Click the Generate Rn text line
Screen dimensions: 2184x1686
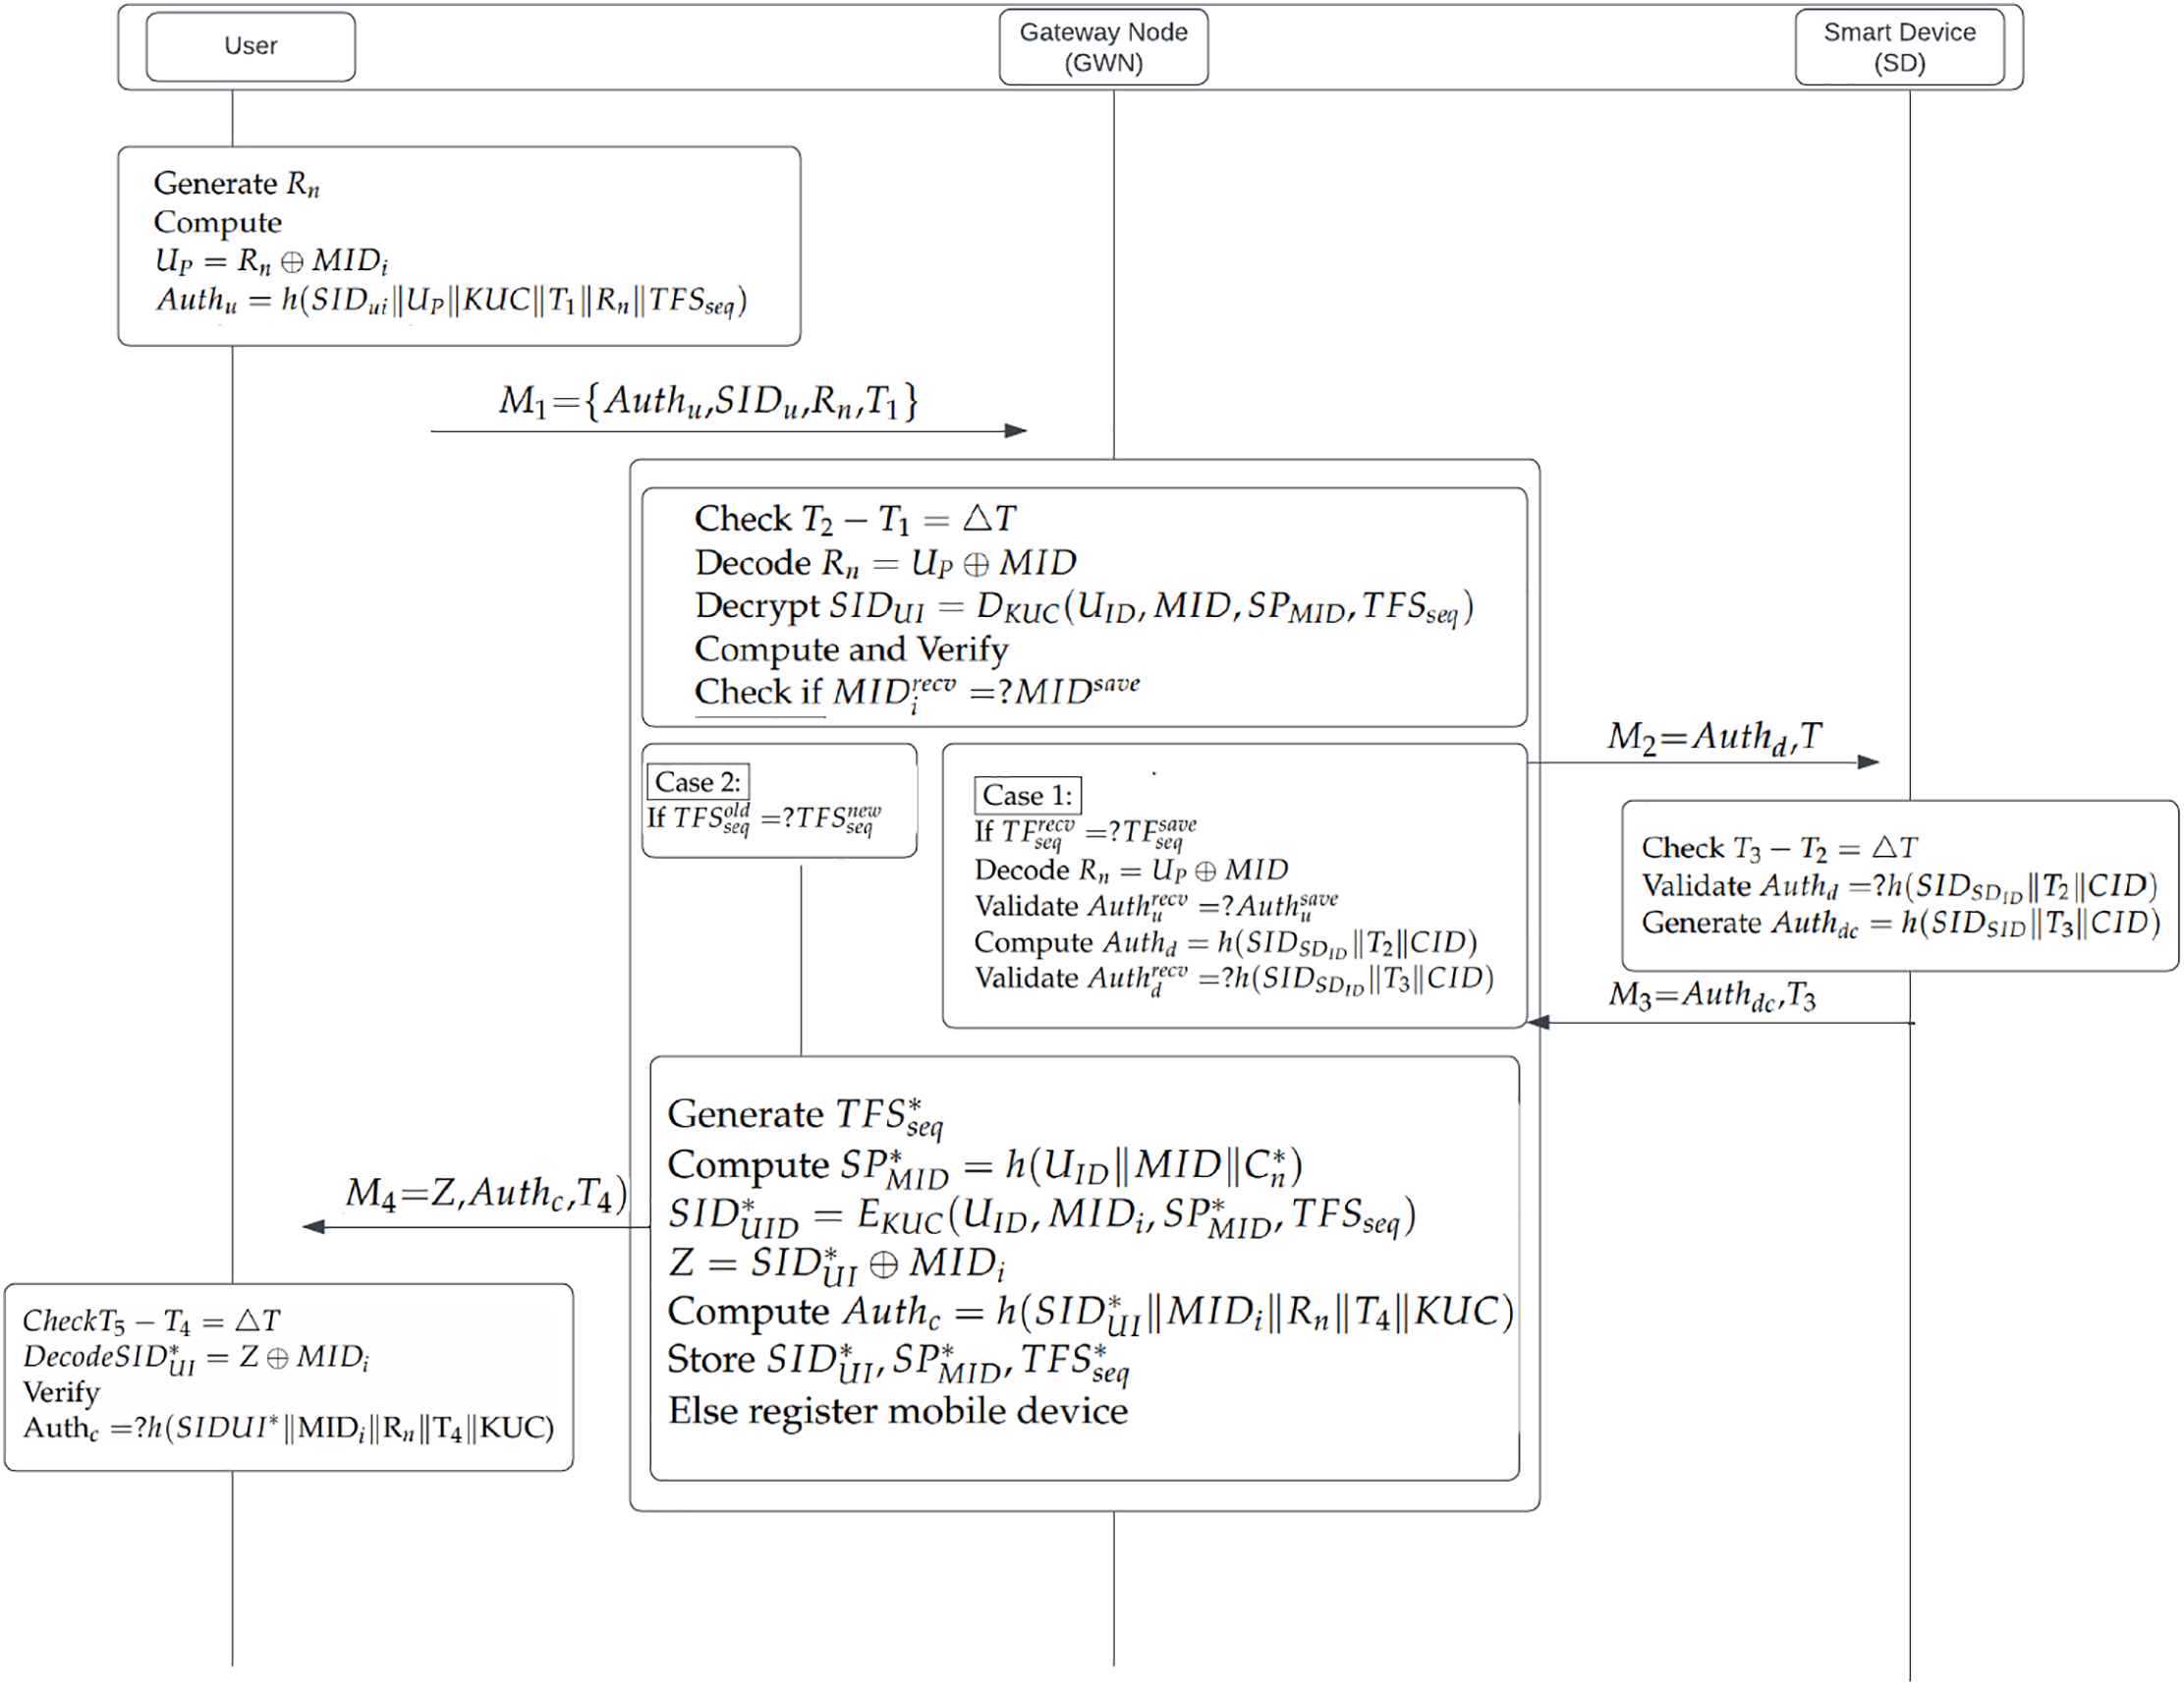(x=236, y=184)
